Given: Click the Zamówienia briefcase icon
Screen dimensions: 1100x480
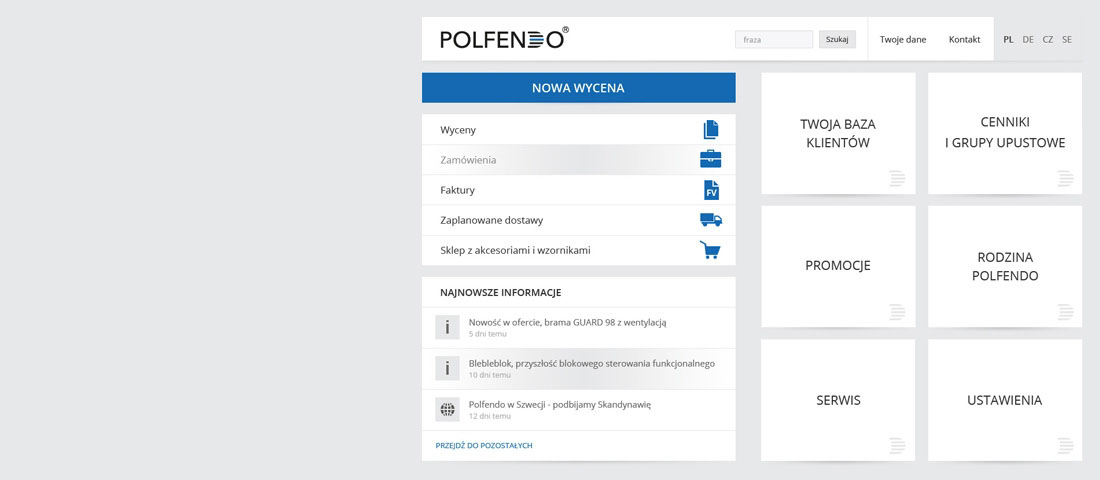Looking at the screenshot, I should (x=711, y=159).
